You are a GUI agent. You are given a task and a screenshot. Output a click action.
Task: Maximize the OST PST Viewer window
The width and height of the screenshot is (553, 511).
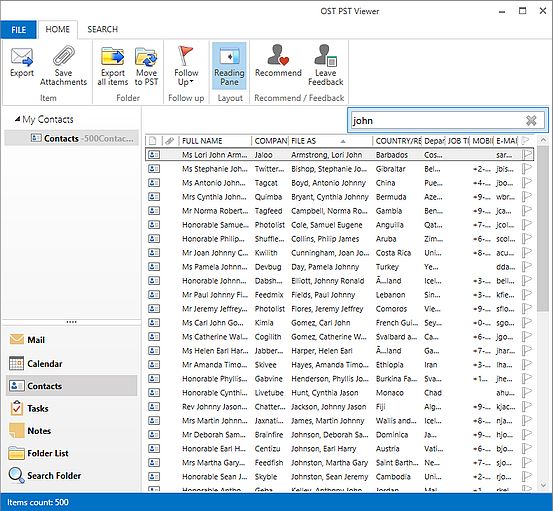click(x=522, y=11)
